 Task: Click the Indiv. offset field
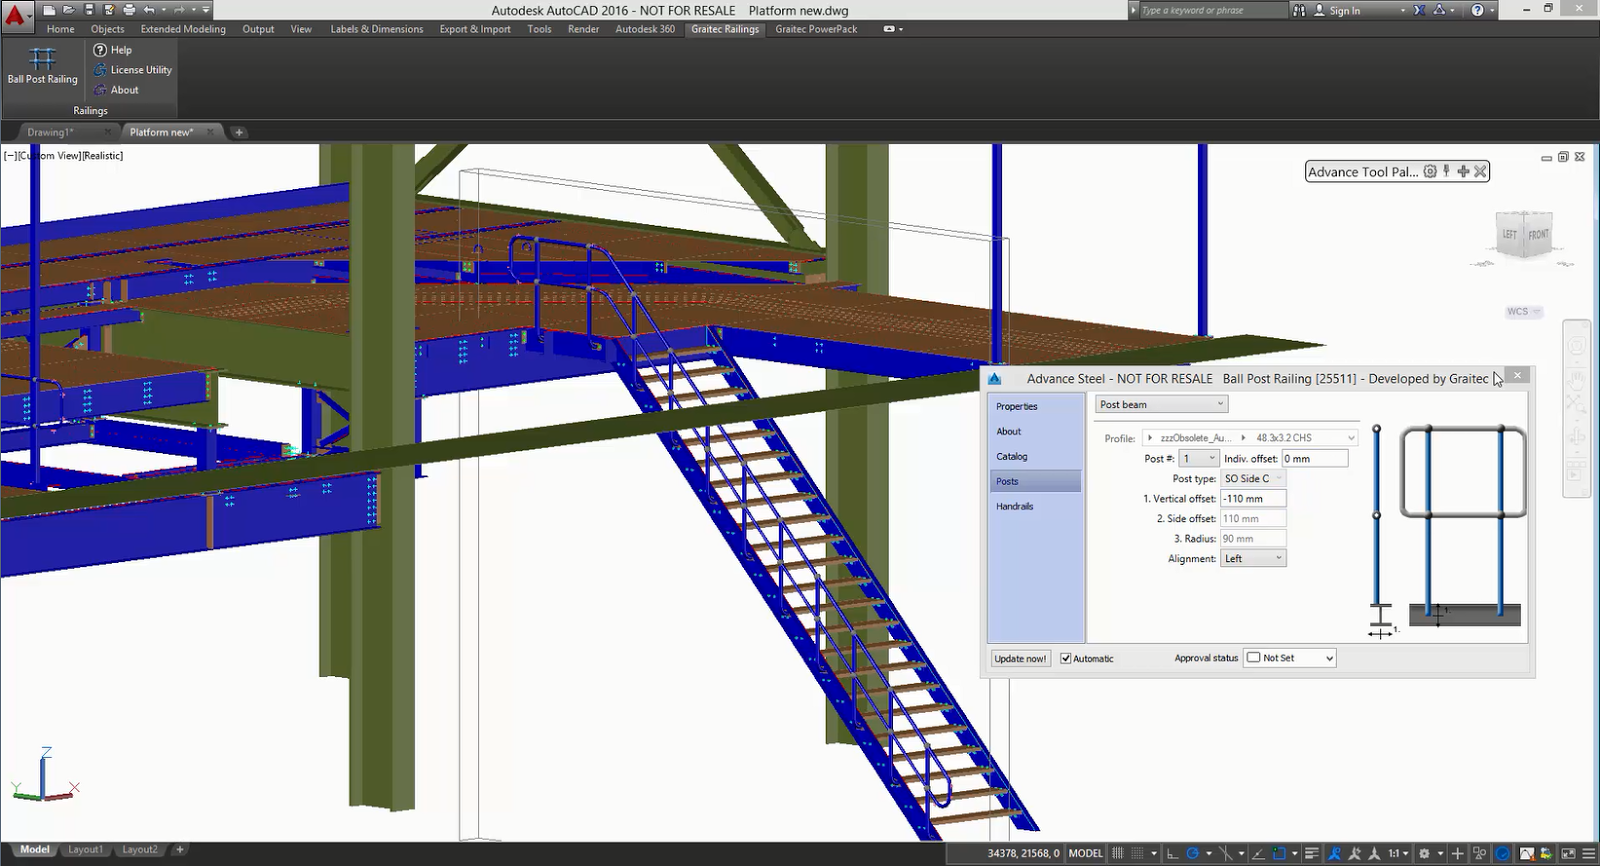pos(1315,458)
